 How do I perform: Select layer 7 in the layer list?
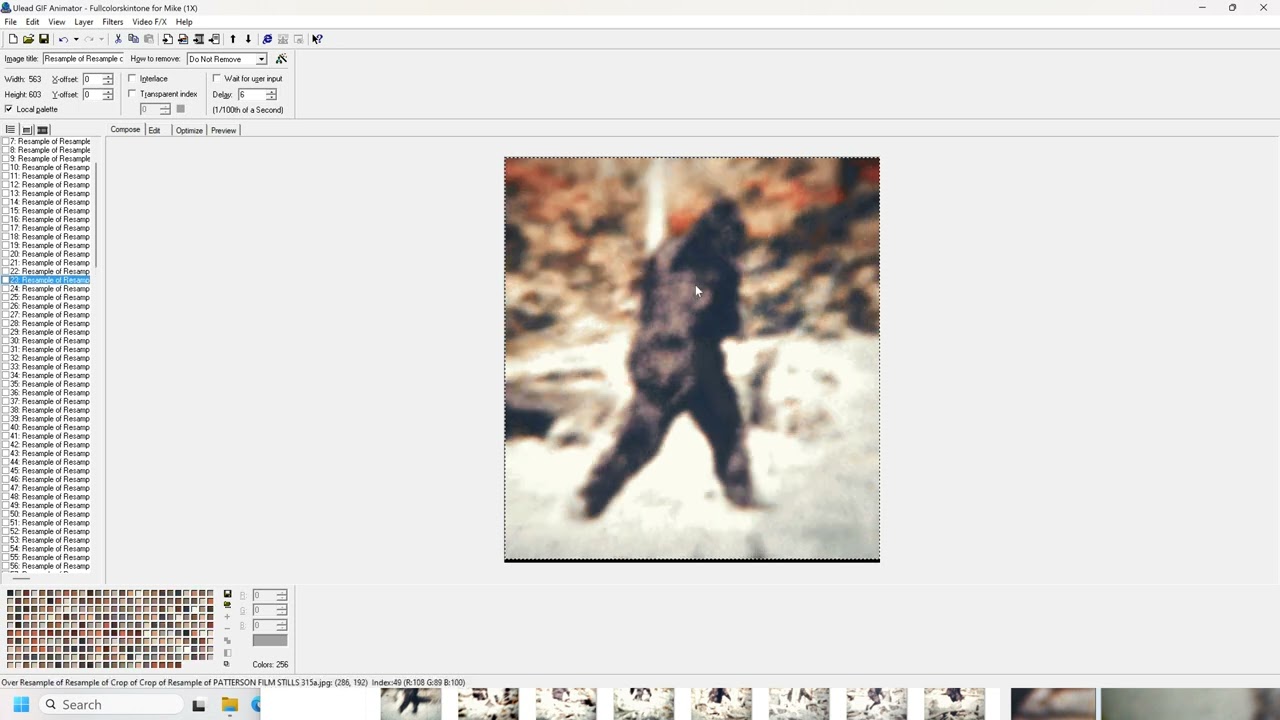(50, 142)
